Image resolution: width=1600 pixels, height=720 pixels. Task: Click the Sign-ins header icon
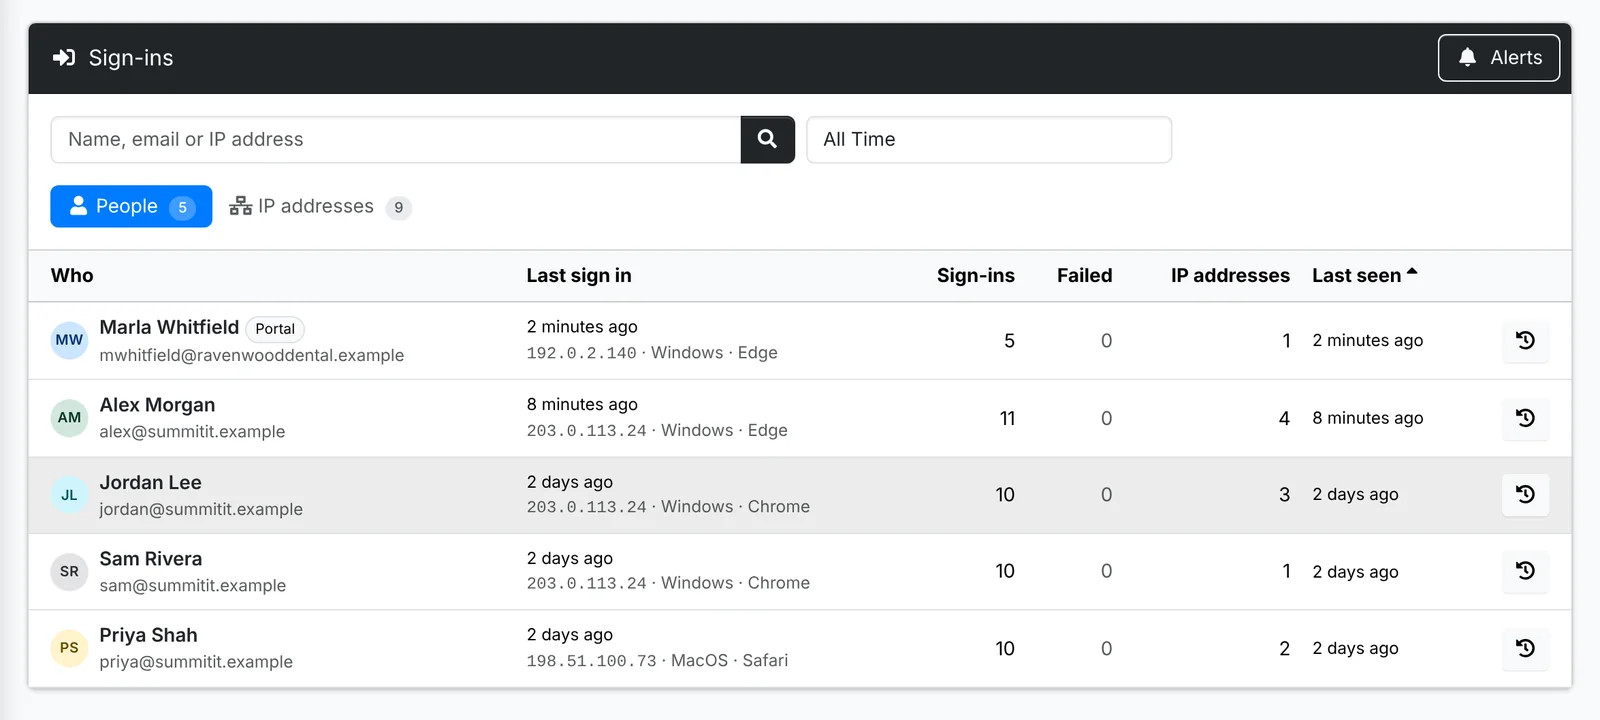pyautogui.click(x=64, y=58)
